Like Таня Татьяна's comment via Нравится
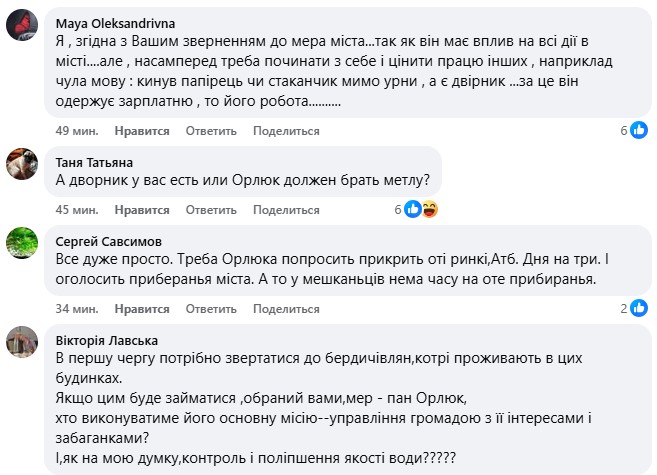The image size is (657, 475). pos(141,210)
